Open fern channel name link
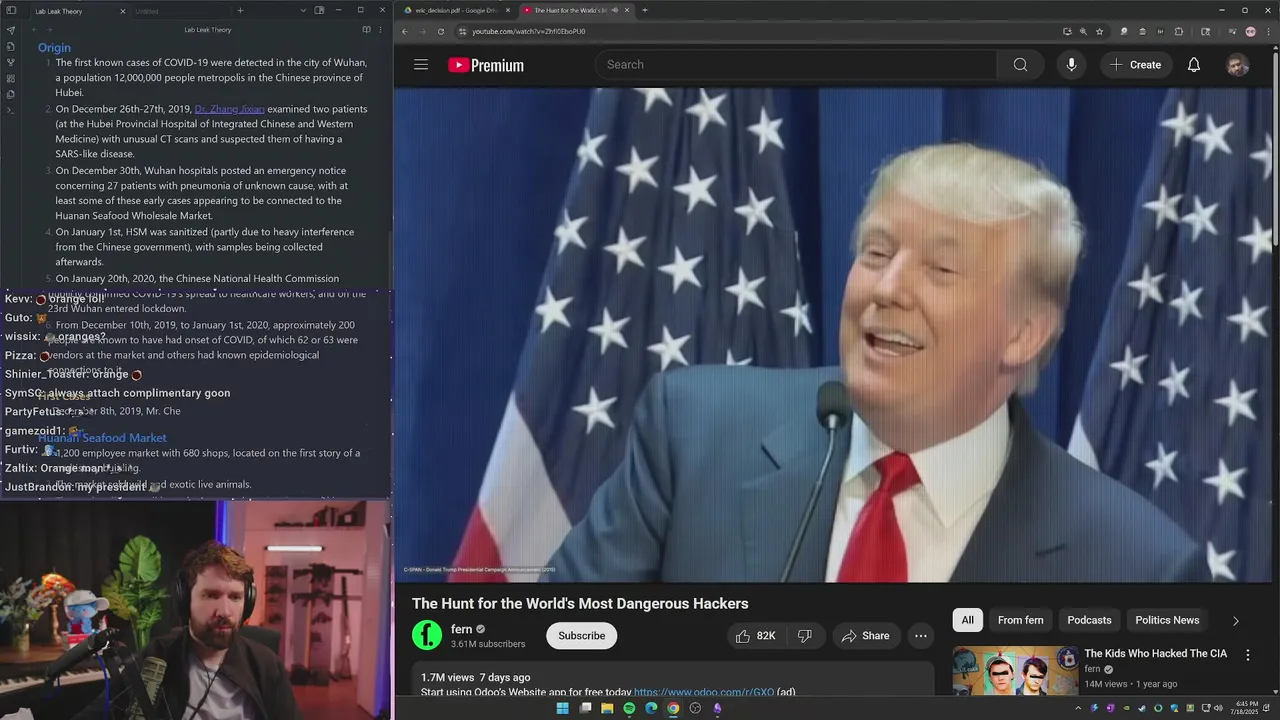Viewport: 1280px width, 720px height. pyautogui.click(x=461, y=629)
